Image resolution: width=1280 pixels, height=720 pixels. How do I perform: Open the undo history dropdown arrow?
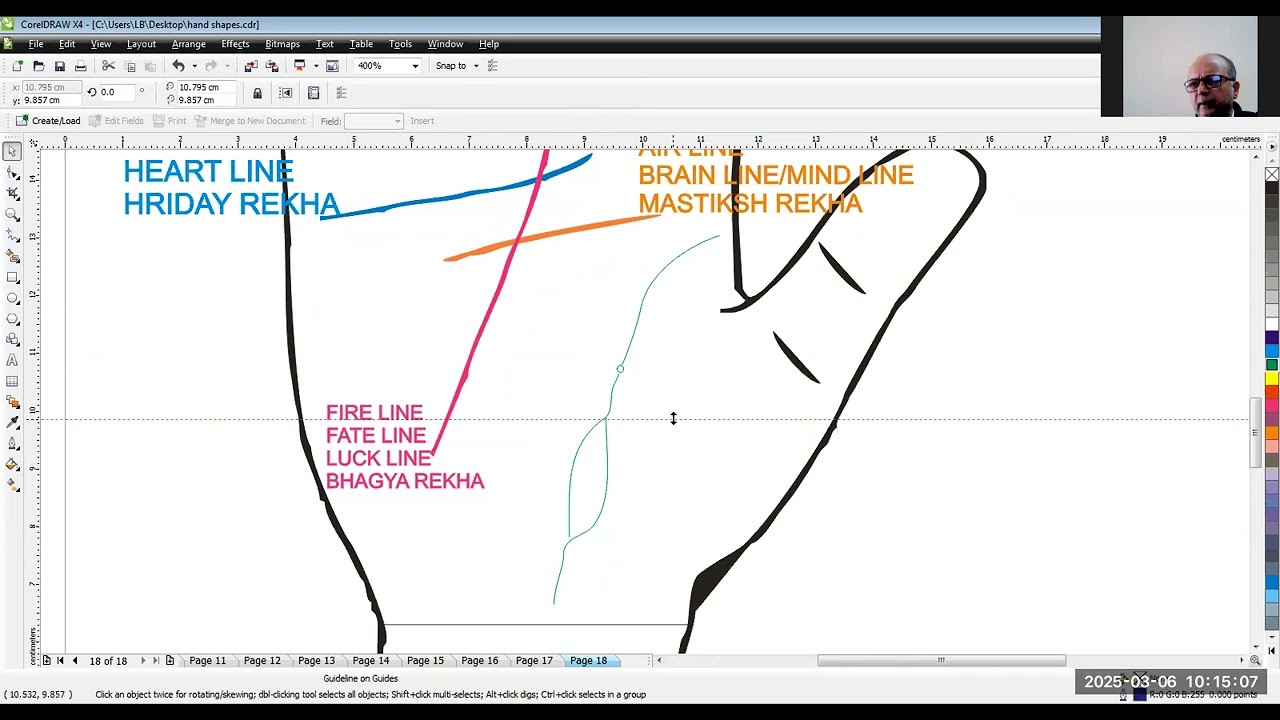click(x=194, y=66)
